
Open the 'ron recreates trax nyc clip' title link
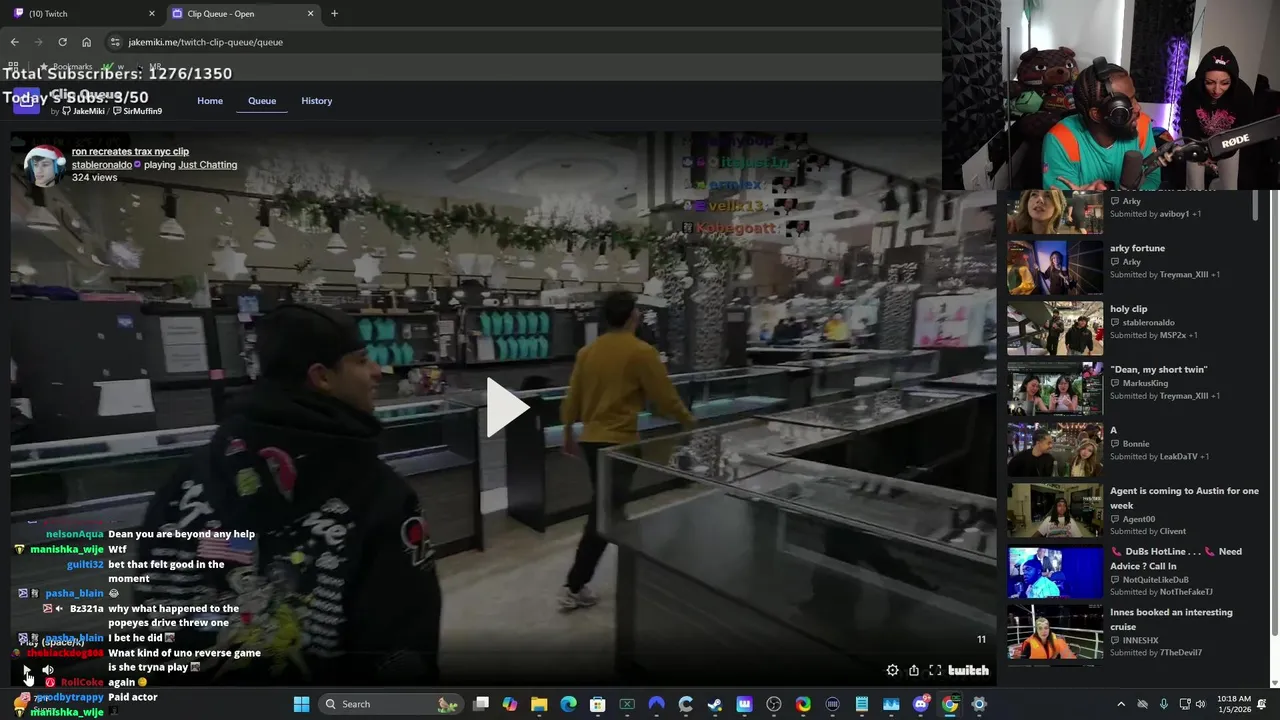point(130,152)
